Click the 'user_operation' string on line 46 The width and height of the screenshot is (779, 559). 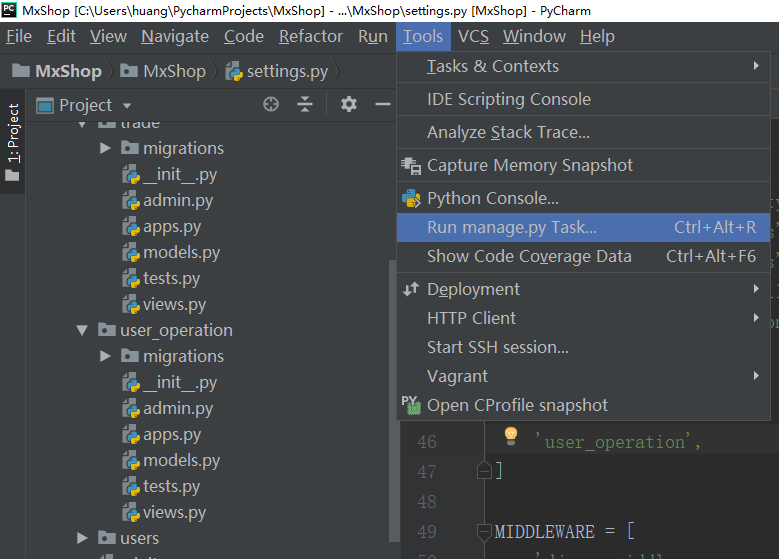(614, 442)
